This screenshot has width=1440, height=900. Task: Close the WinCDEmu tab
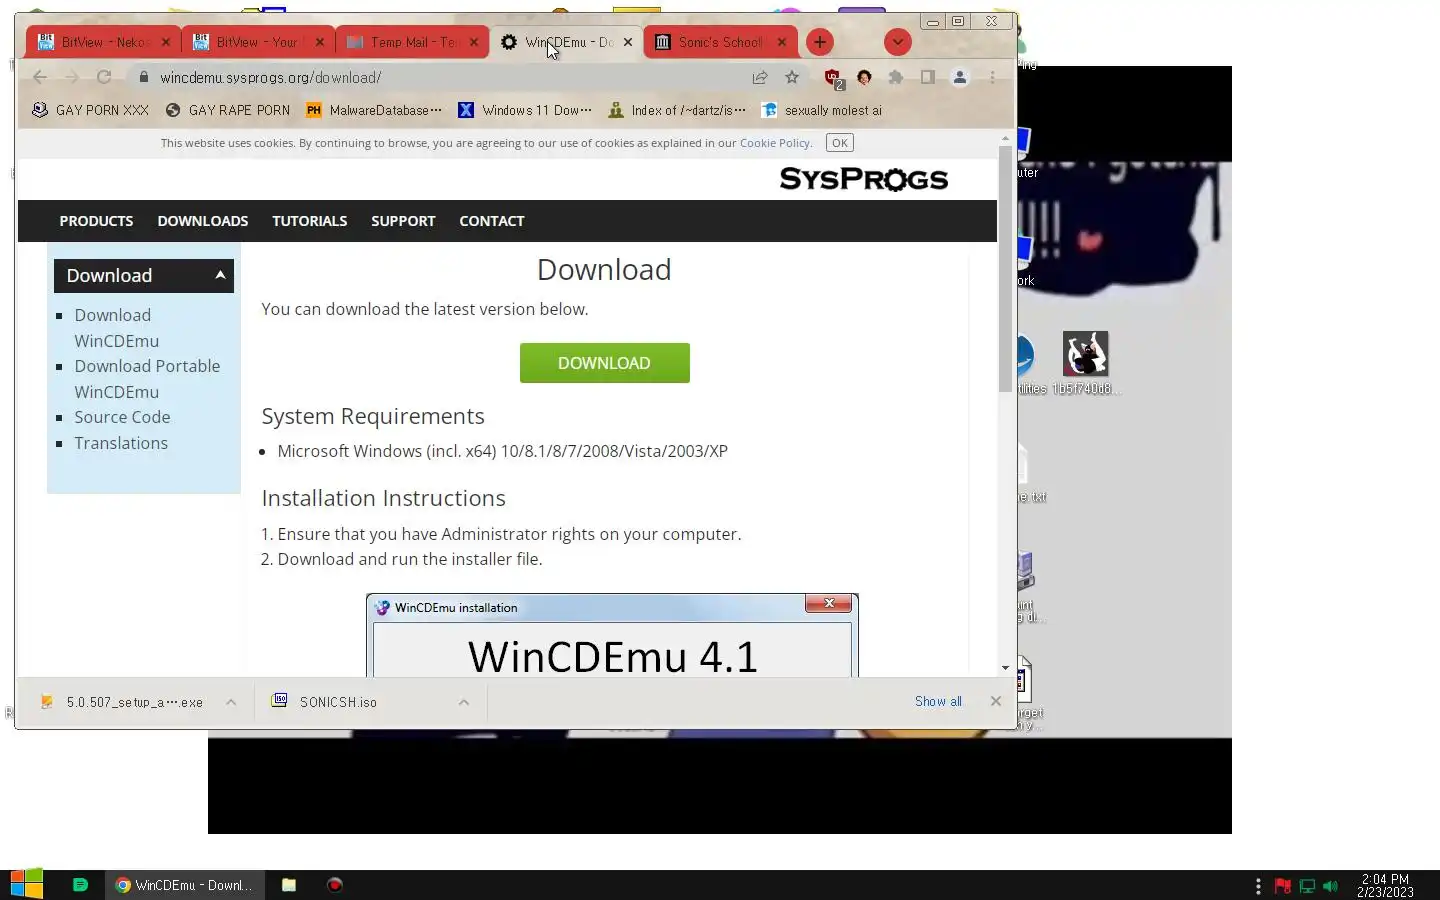pyautogui.click(x=628, y=42)
